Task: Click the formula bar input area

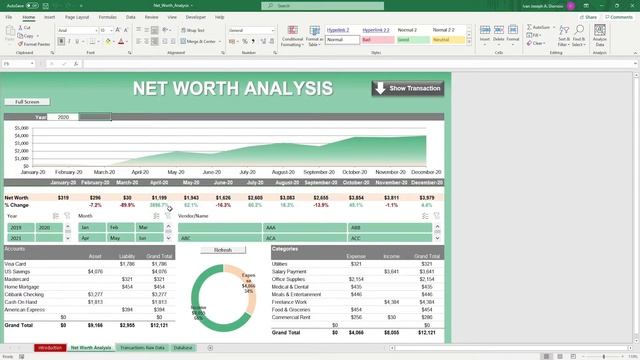Action: click(x=358, y=64)
